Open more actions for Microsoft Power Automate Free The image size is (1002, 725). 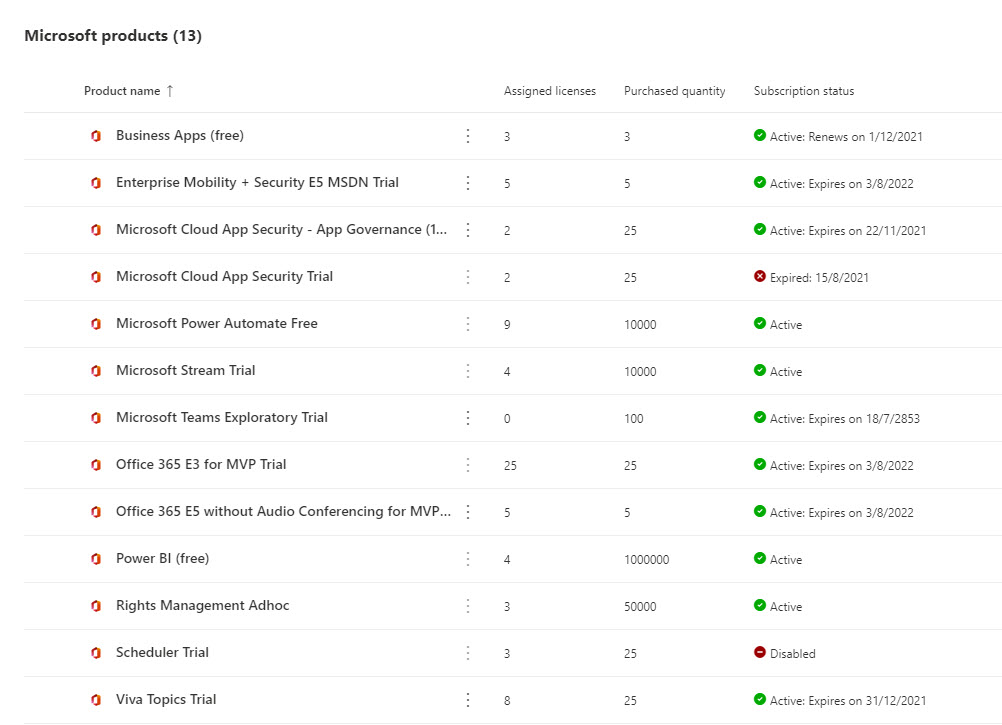(x=468, y=324)
